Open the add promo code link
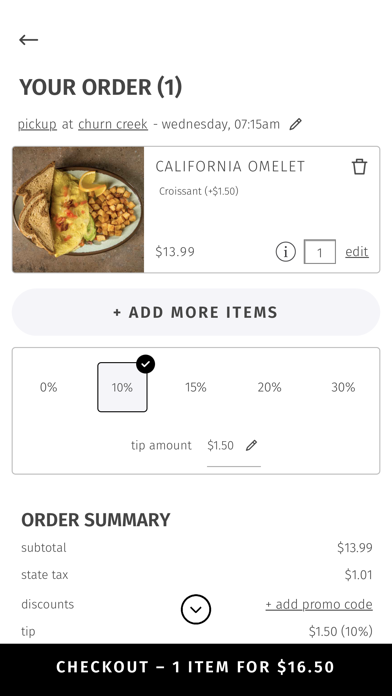 tap(319, 605)
